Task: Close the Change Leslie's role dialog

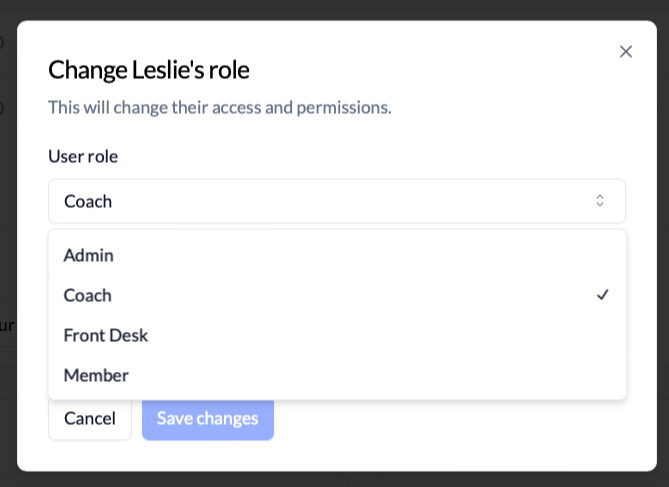Action: click(625, 52)
